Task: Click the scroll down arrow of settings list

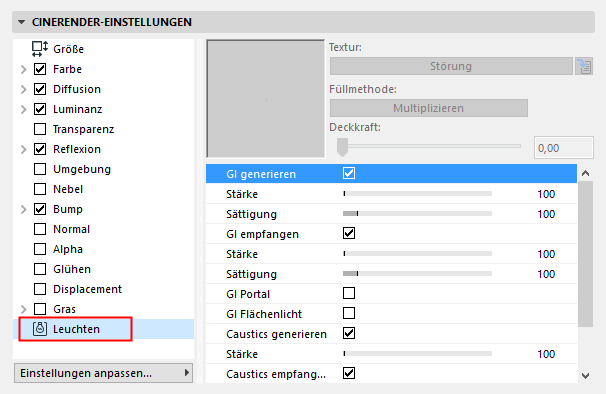Action: tap(586, 375)
